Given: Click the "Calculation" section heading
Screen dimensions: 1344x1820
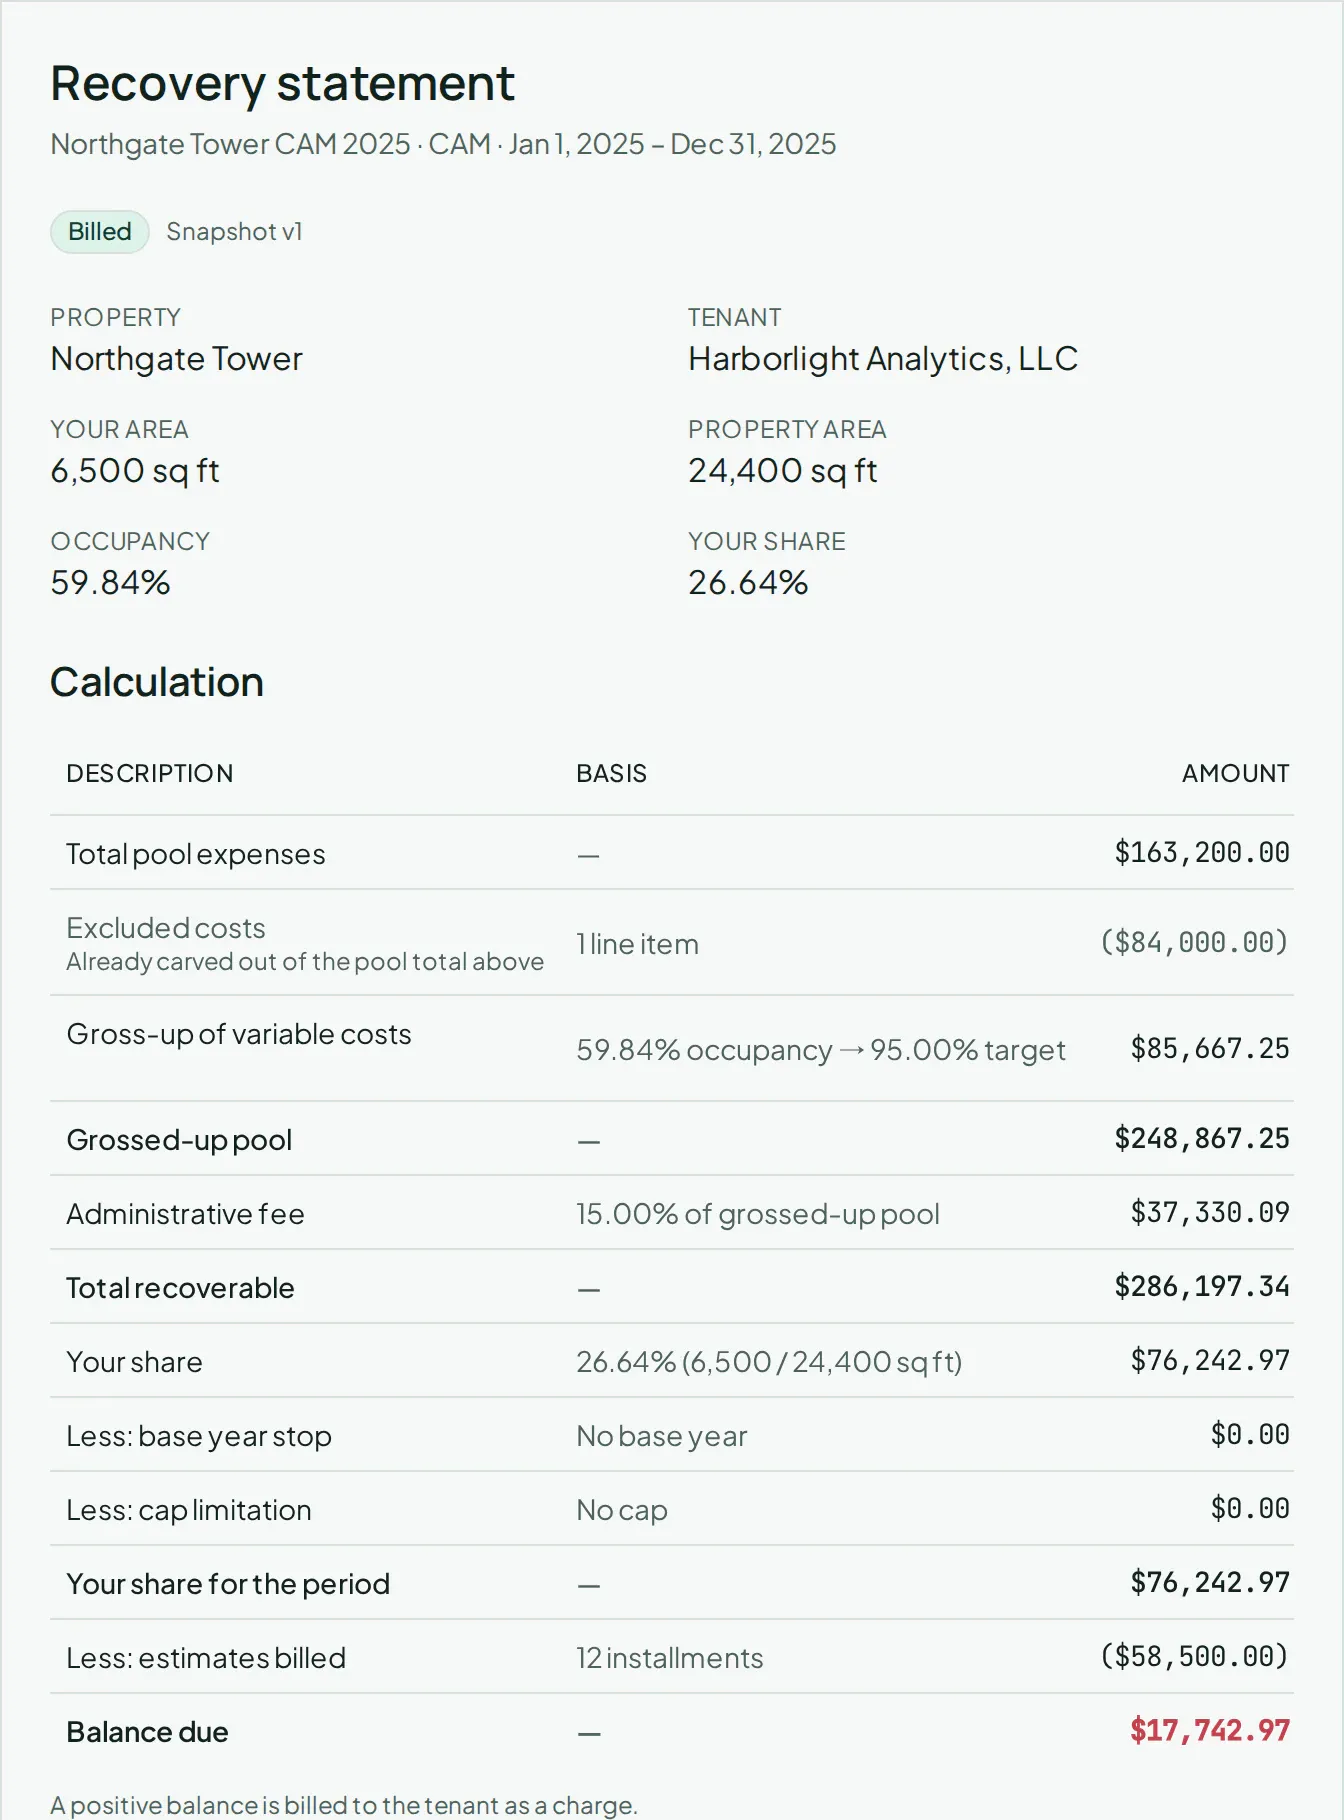Looking at the screenshot, I should click(x=157, y=682).
